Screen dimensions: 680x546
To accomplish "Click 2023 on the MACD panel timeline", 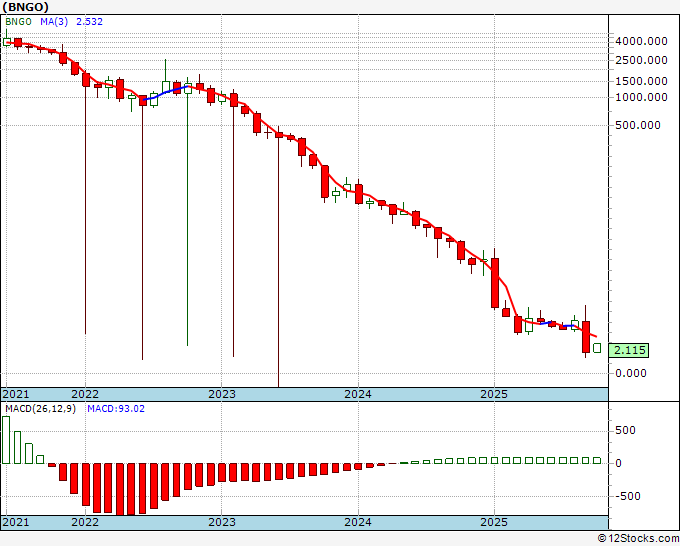I will [x=222, y=522].
